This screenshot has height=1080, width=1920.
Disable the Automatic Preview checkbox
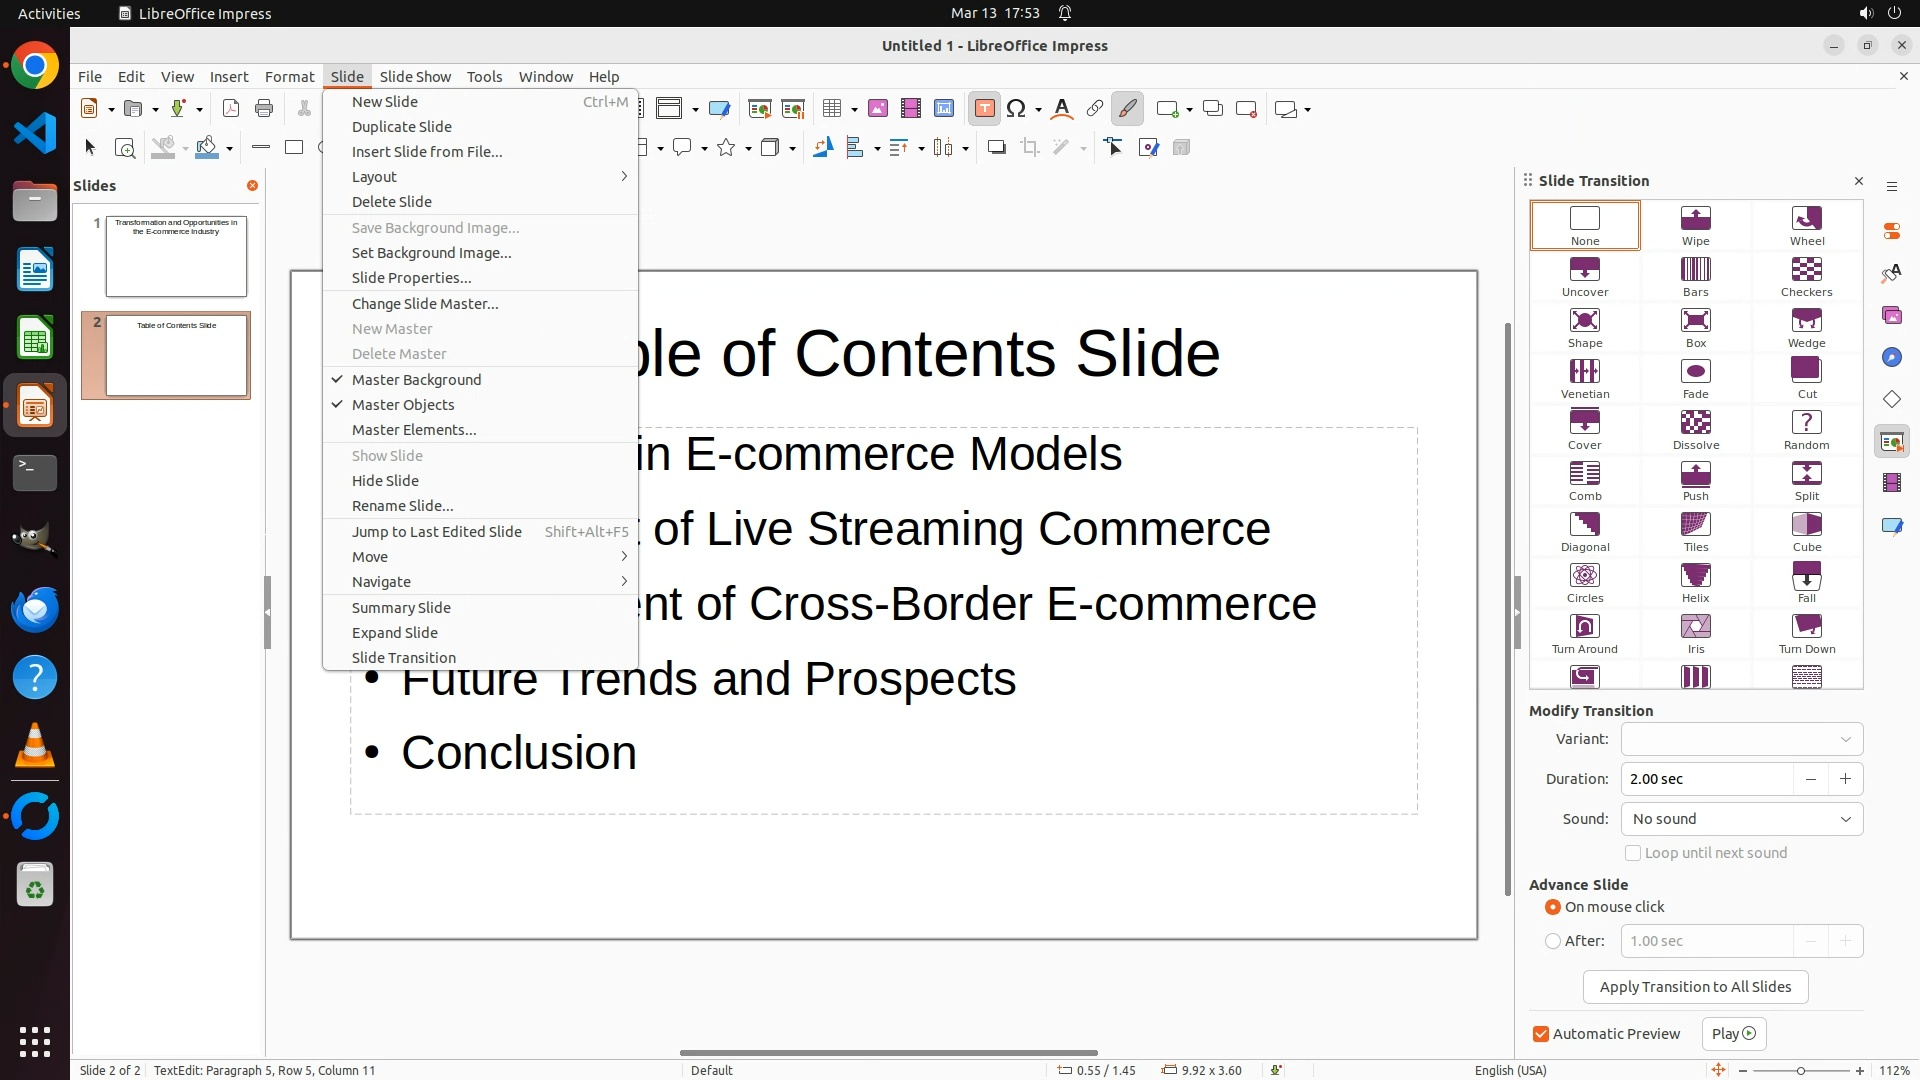pos(1541,1034)
